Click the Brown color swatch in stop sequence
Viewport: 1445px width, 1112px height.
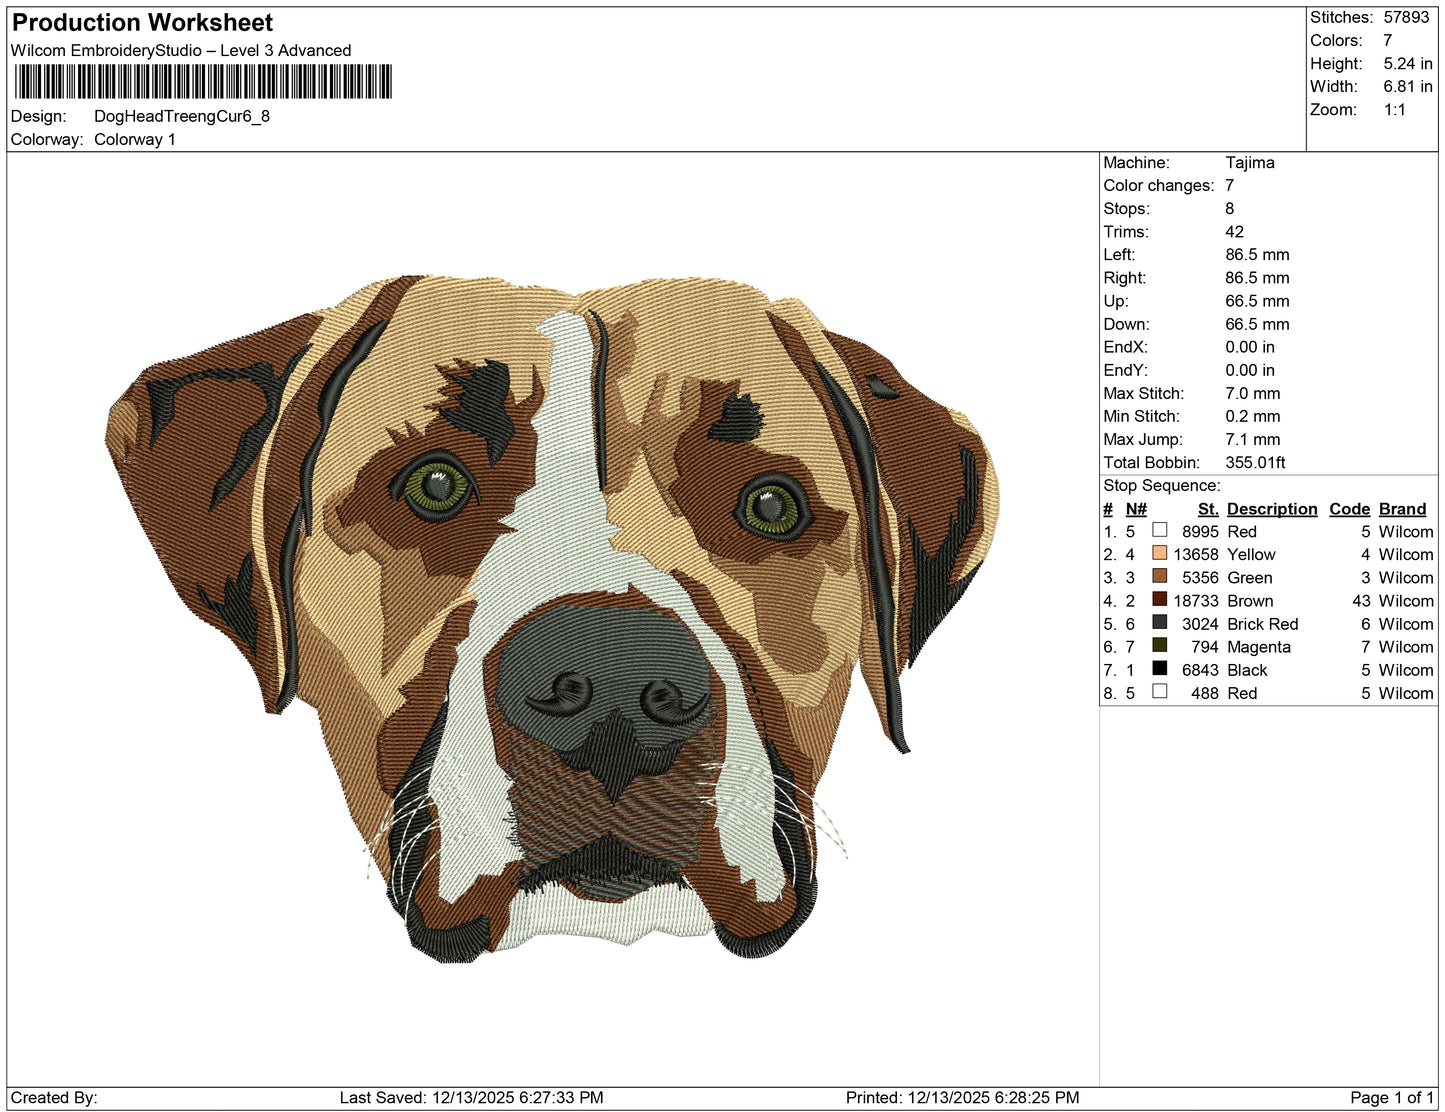[x=1160, y=600]
